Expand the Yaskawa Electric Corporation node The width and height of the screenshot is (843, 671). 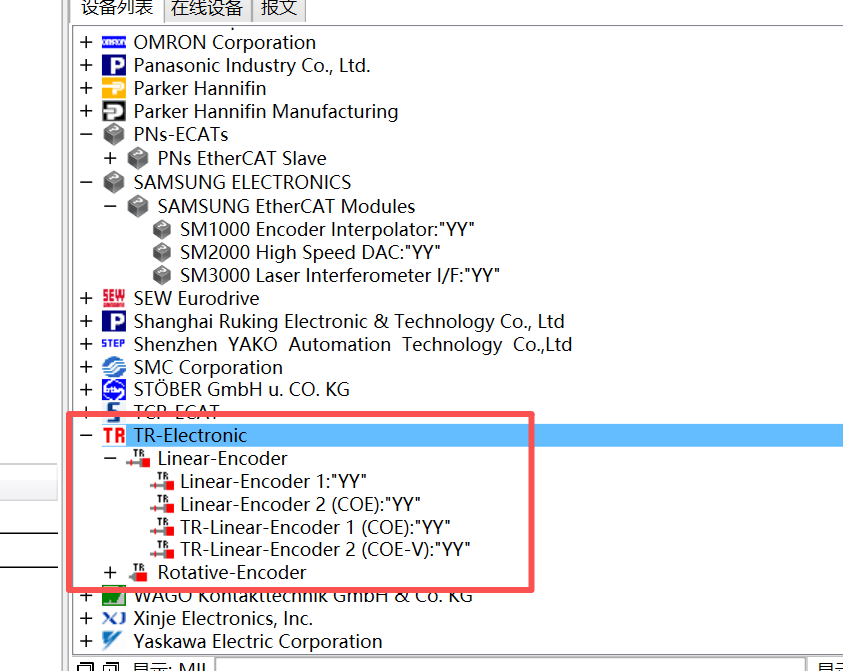pos(86,641)
